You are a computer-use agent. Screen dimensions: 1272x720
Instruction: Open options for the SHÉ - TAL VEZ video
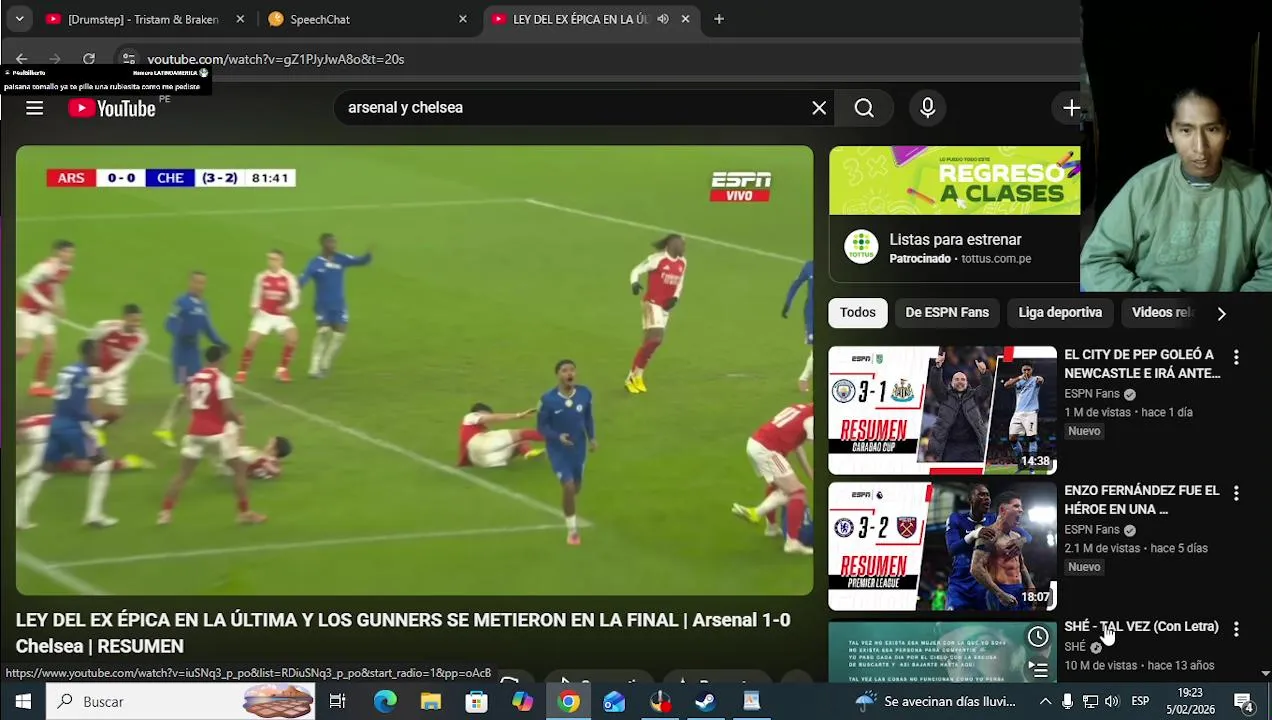pos(1236,629)
